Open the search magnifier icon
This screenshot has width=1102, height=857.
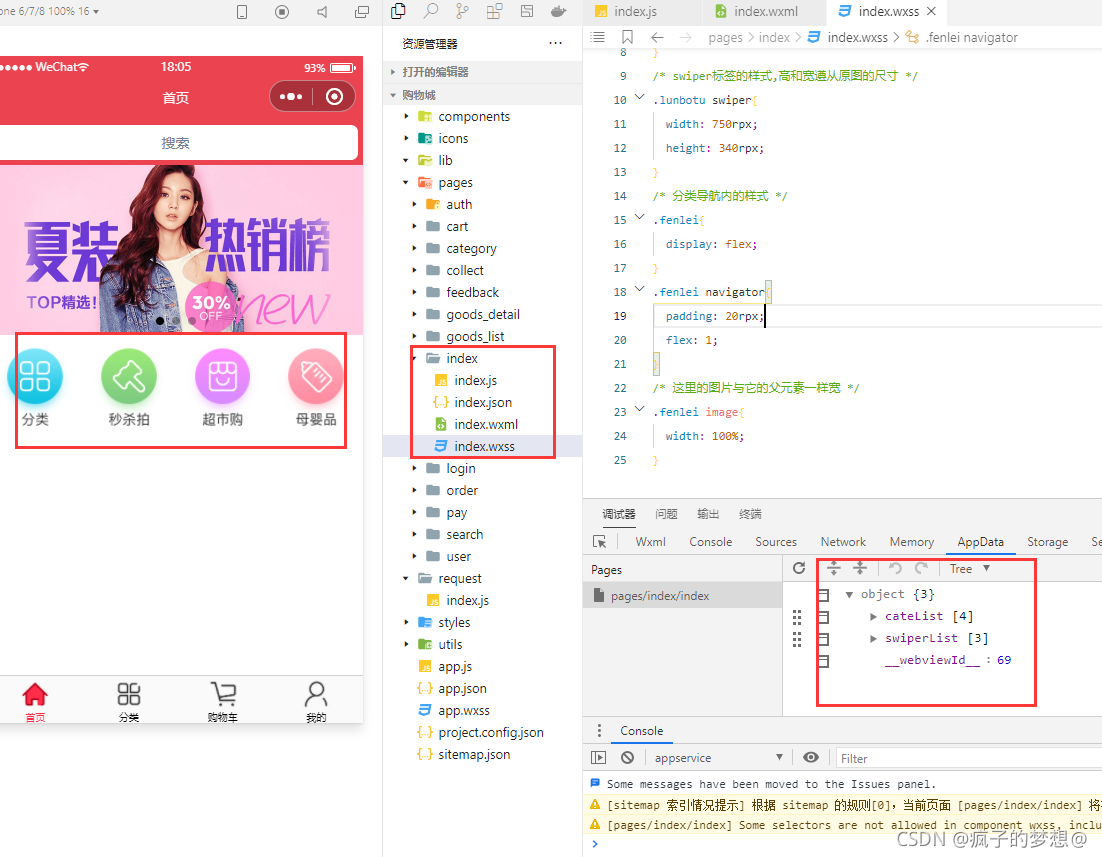tap(431, 11)
